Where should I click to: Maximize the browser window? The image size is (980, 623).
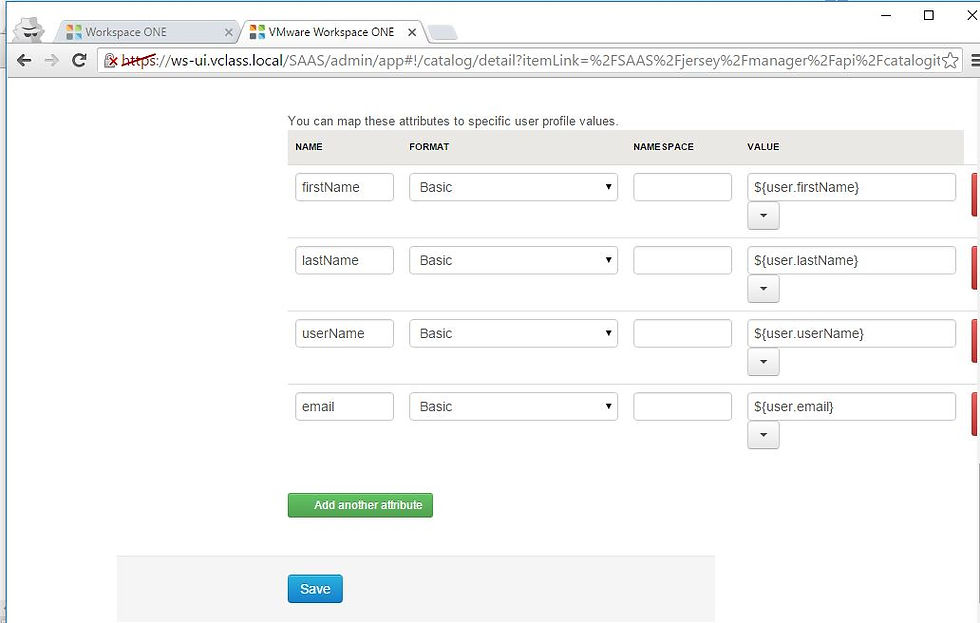click(929, 15)
